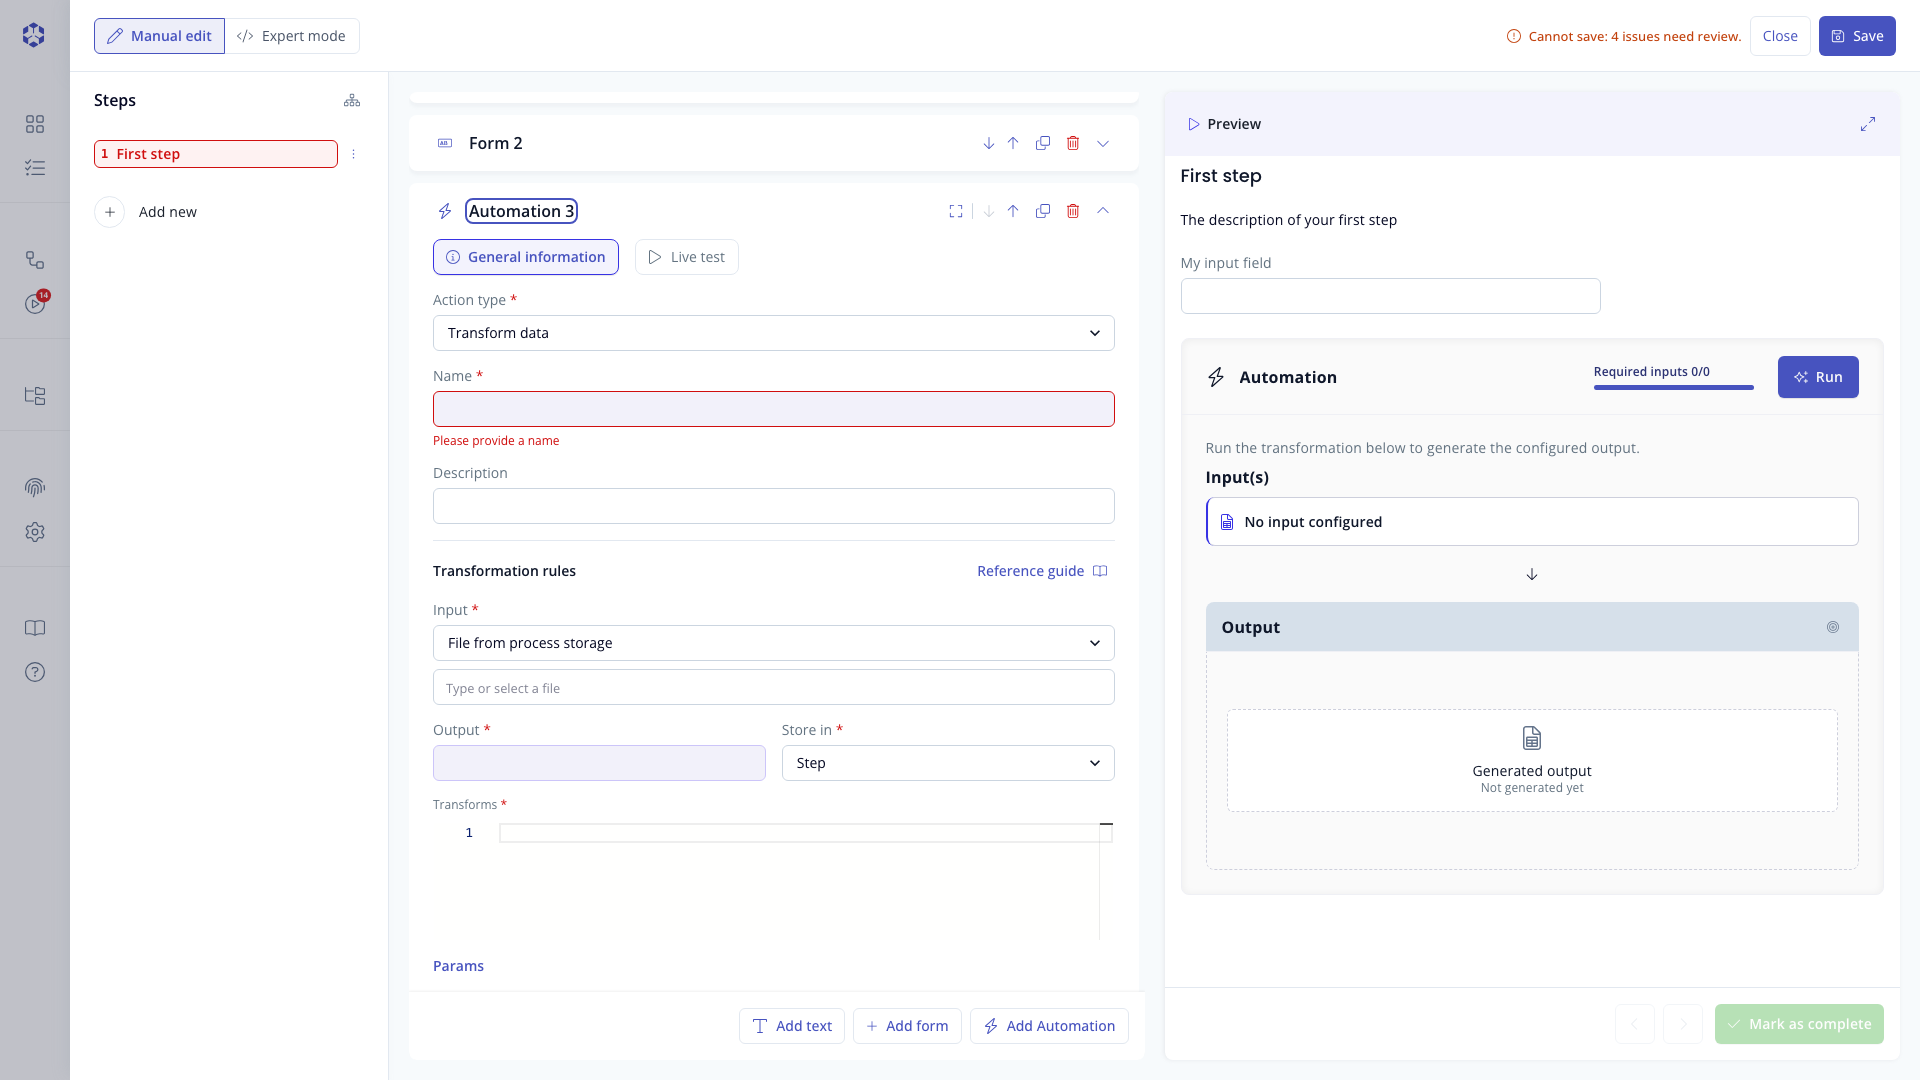
Task: Click the Description input field
Action: pyautogui.click(x=774, y=506)
